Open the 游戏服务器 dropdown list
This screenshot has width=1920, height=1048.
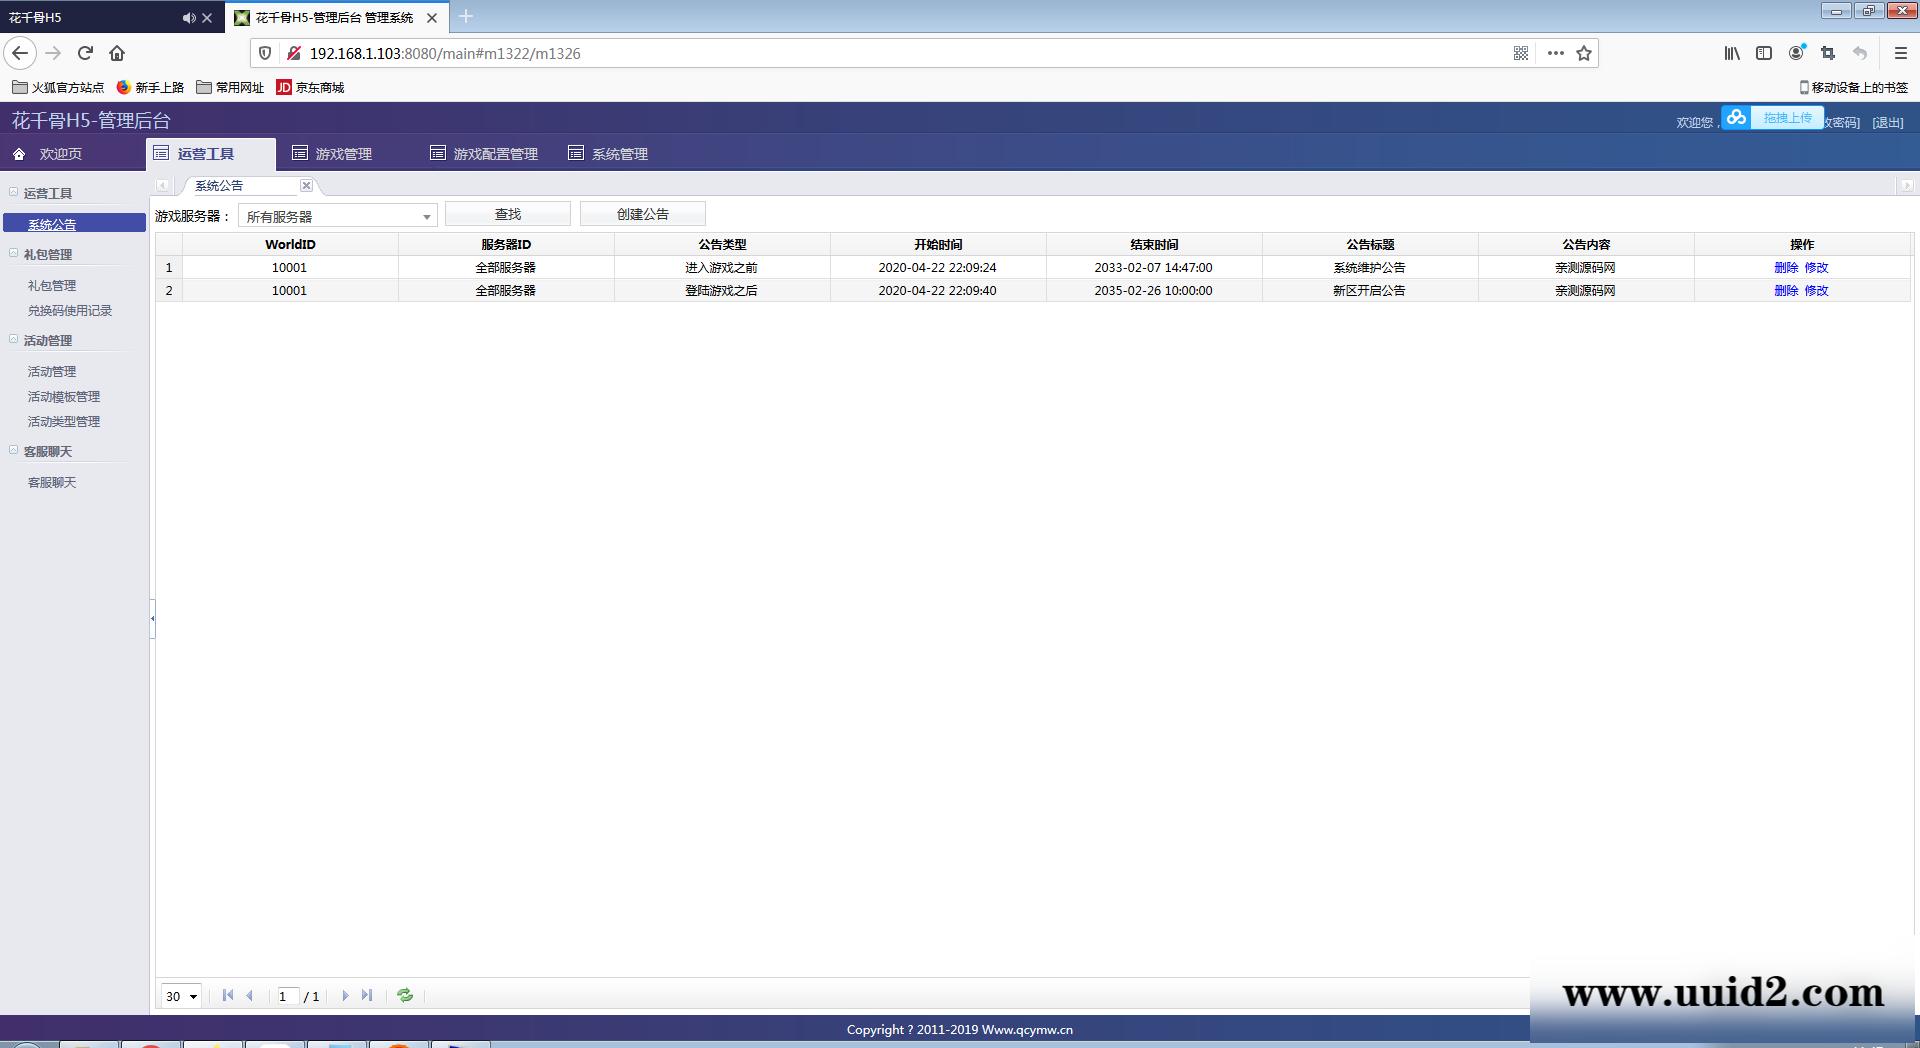pyautogui.click(x=426, y=216)
